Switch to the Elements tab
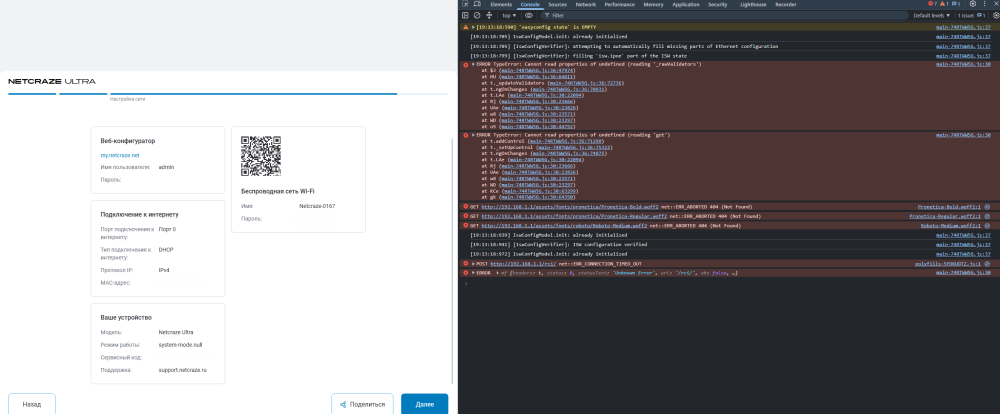The image size is (1000, 414). click(501, 4)
